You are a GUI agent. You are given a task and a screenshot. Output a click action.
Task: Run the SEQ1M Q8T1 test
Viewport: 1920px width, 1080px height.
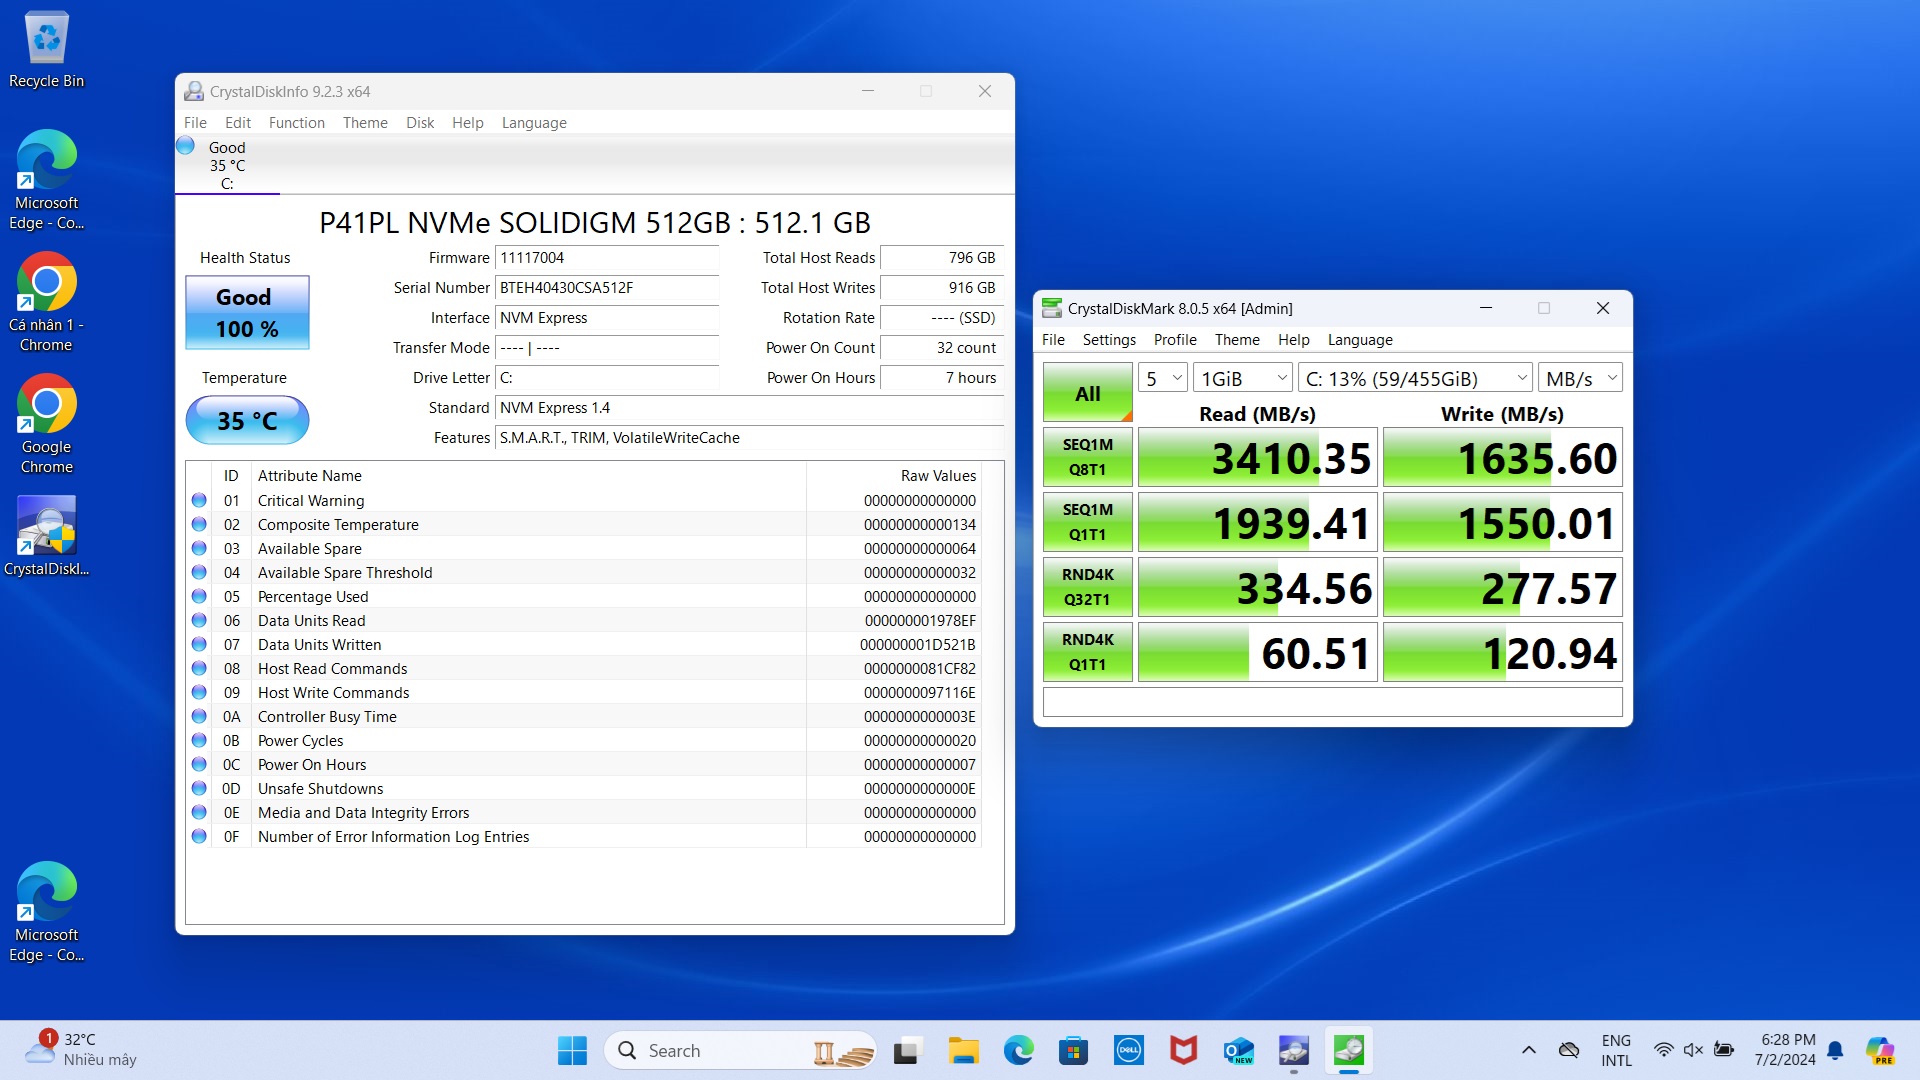tap(1088, 457)
